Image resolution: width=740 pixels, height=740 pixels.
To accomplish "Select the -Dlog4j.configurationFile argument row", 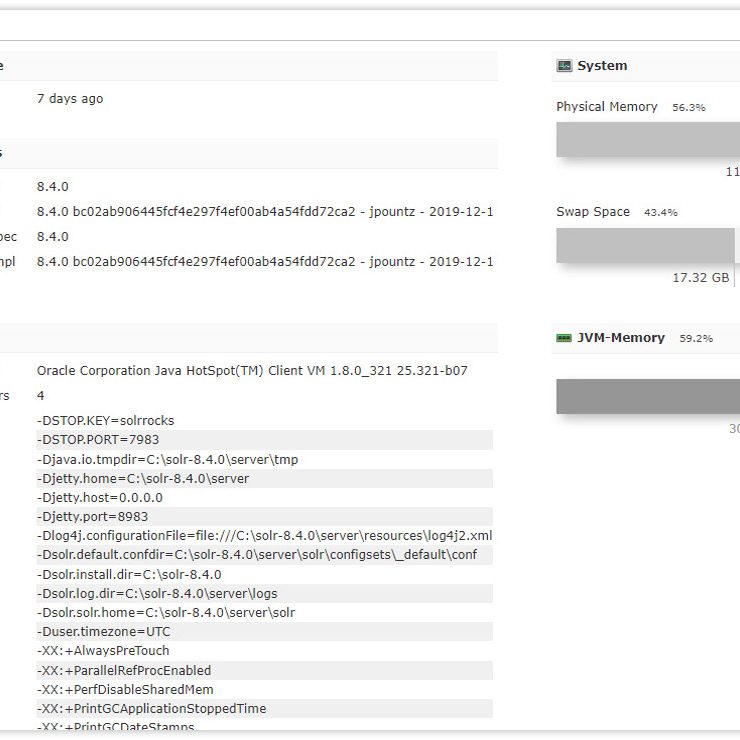I will point(264,535).
